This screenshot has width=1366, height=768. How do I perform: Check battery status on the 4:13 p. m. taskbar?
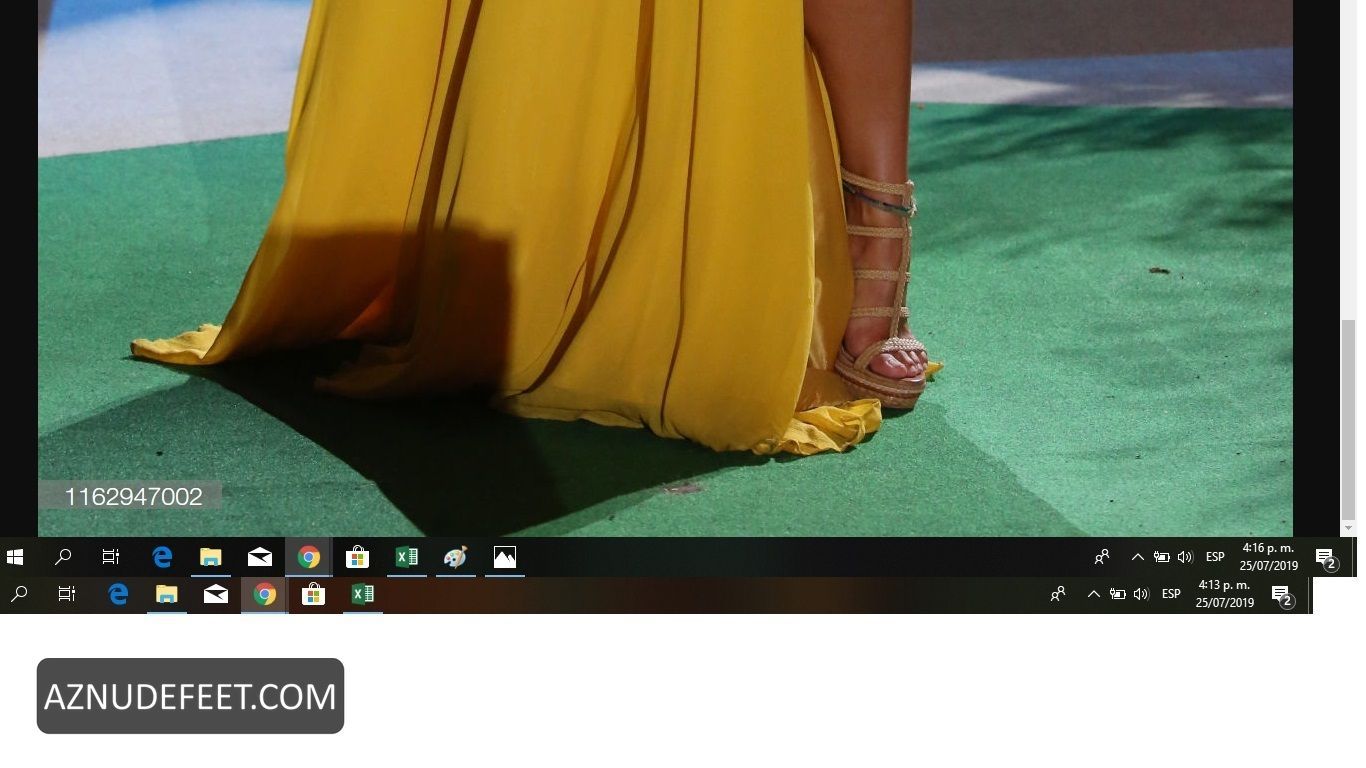point(1117,594)
